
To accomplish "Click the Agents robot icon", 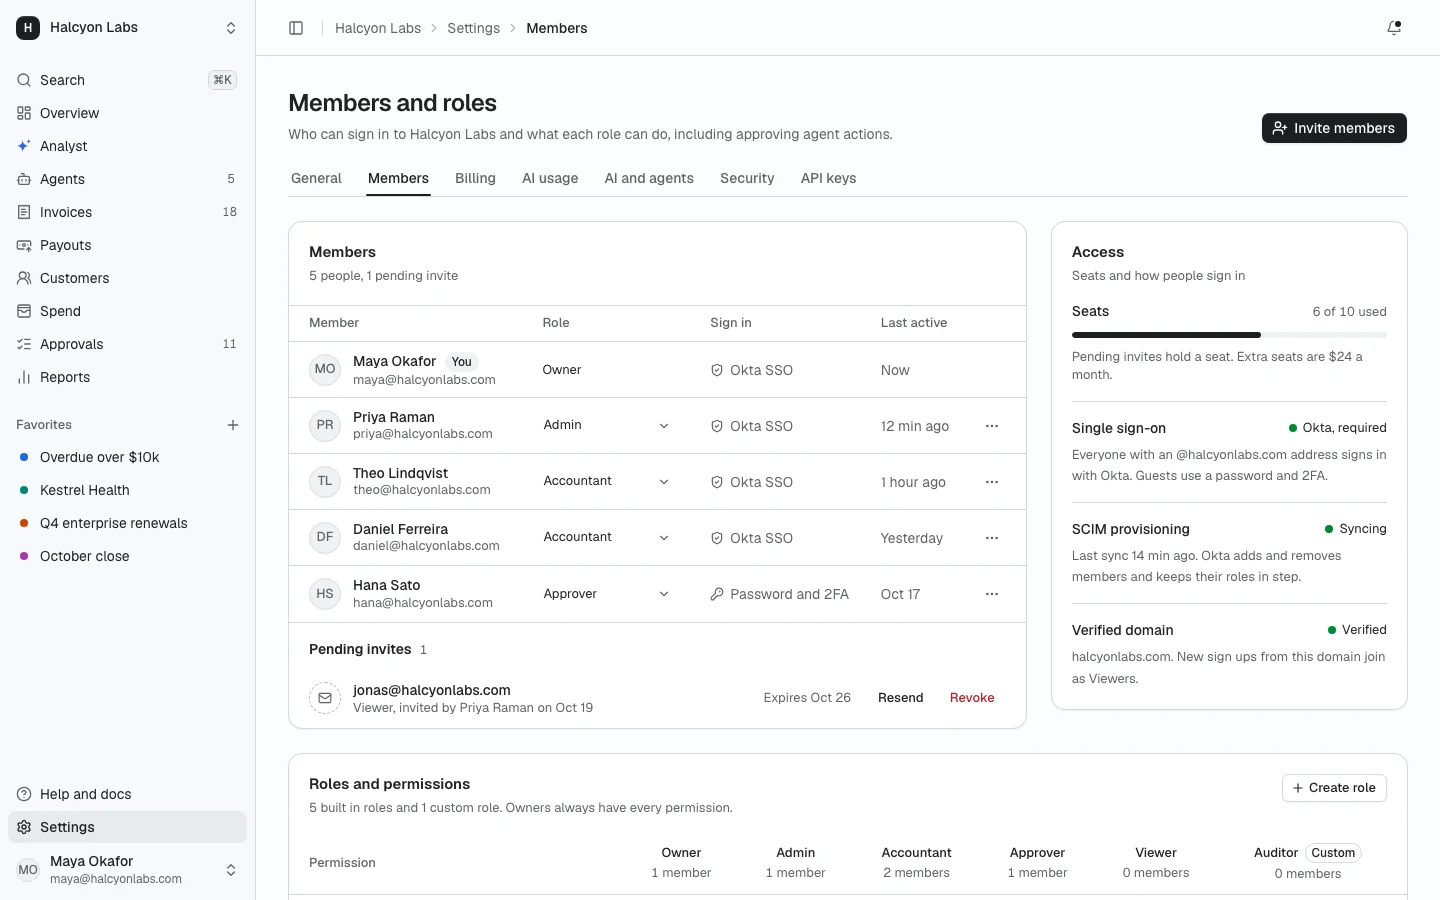I will point(24,179).
